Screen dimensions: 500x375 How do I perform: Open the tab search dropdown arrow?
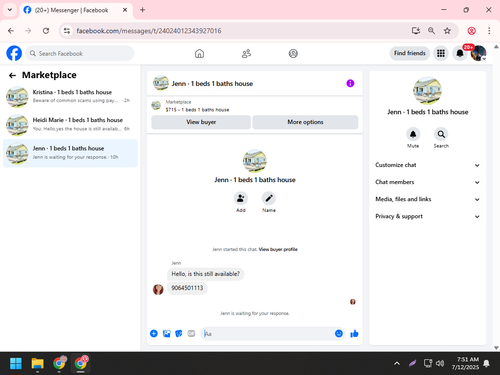(x=10, y=10)
